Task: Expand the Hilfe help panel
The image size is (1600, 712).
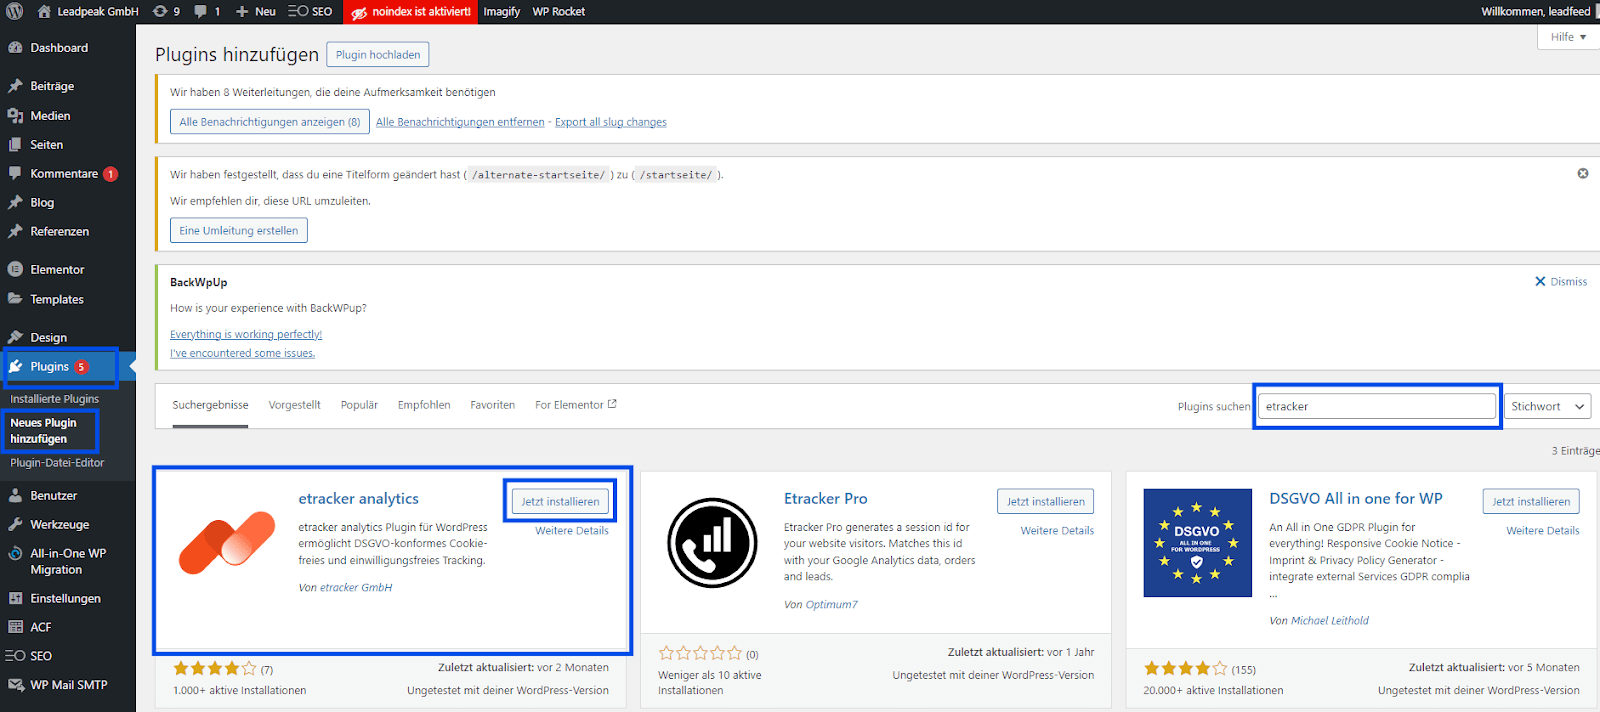Action: point(1568,37)
